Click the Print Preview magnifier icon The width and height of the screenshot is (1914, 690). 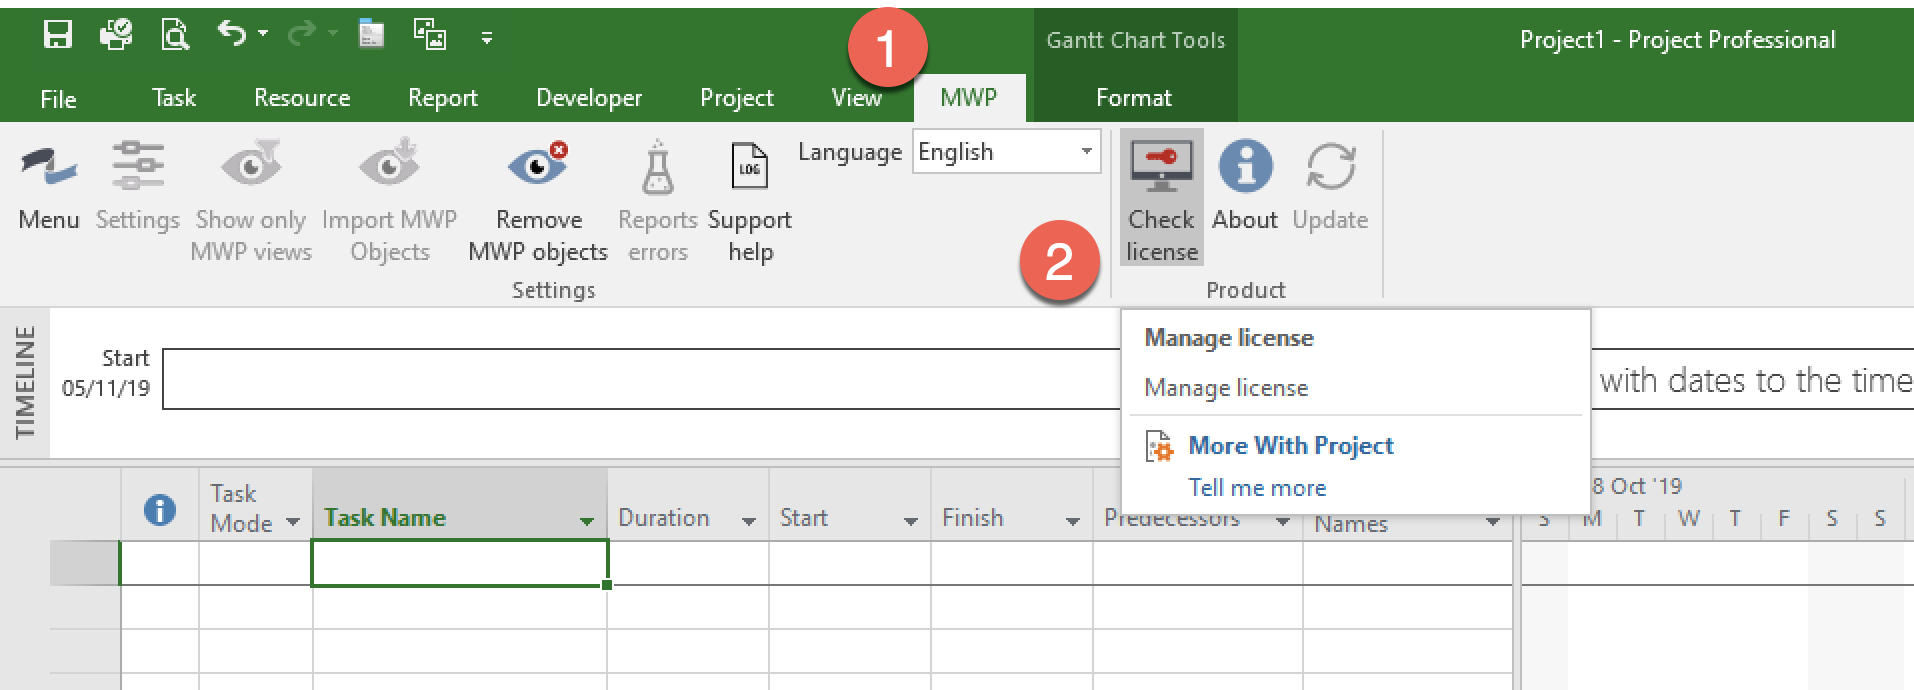pyautogui.click(x=175, y=36)
